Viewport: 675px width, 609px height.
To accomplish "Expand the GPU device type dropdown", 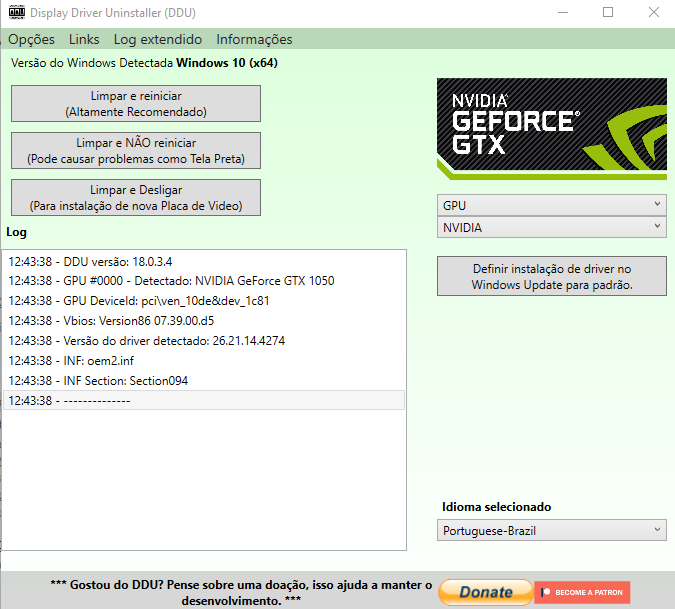I will 551,205.
